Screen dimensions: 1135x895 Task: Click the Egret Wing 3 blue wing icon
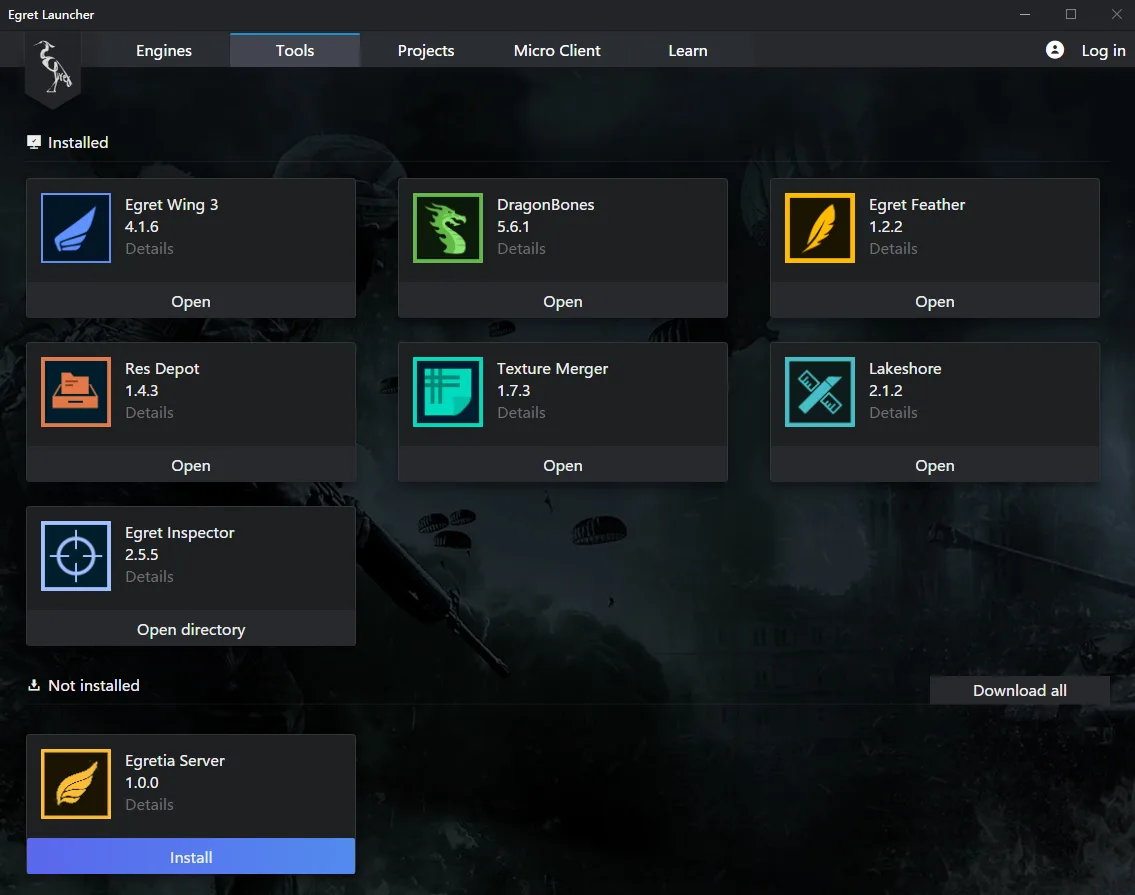(x=76, y=228)
